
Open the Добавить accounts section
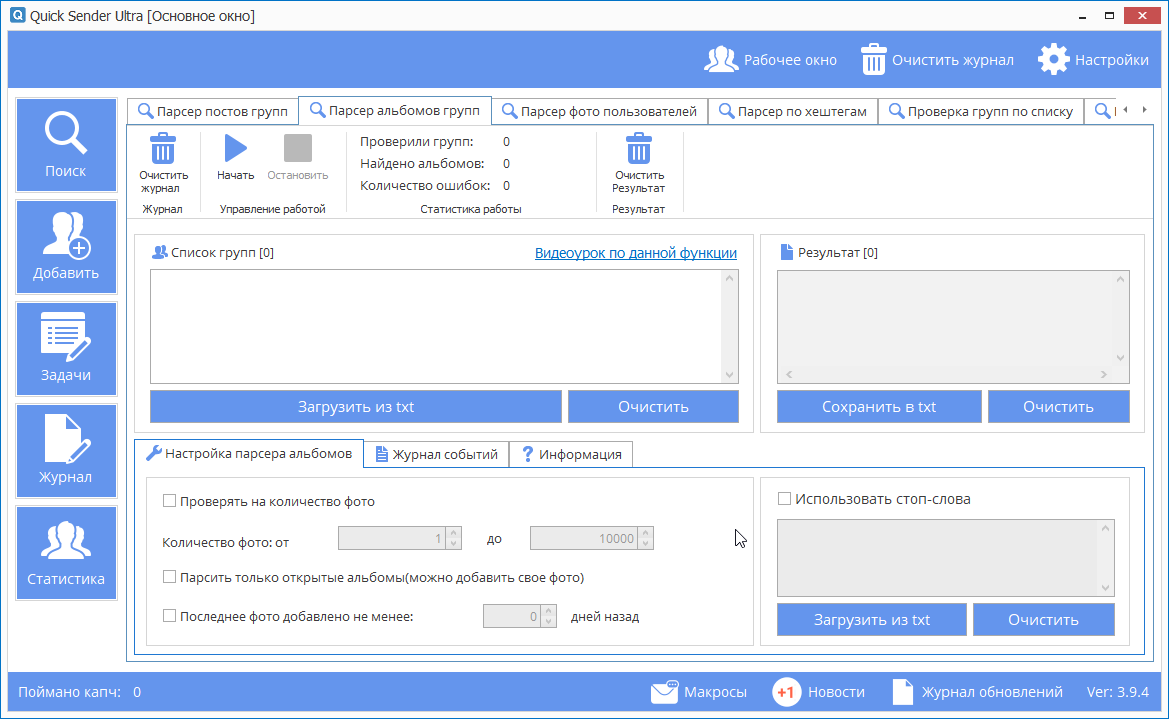click(x=66, y=247)
